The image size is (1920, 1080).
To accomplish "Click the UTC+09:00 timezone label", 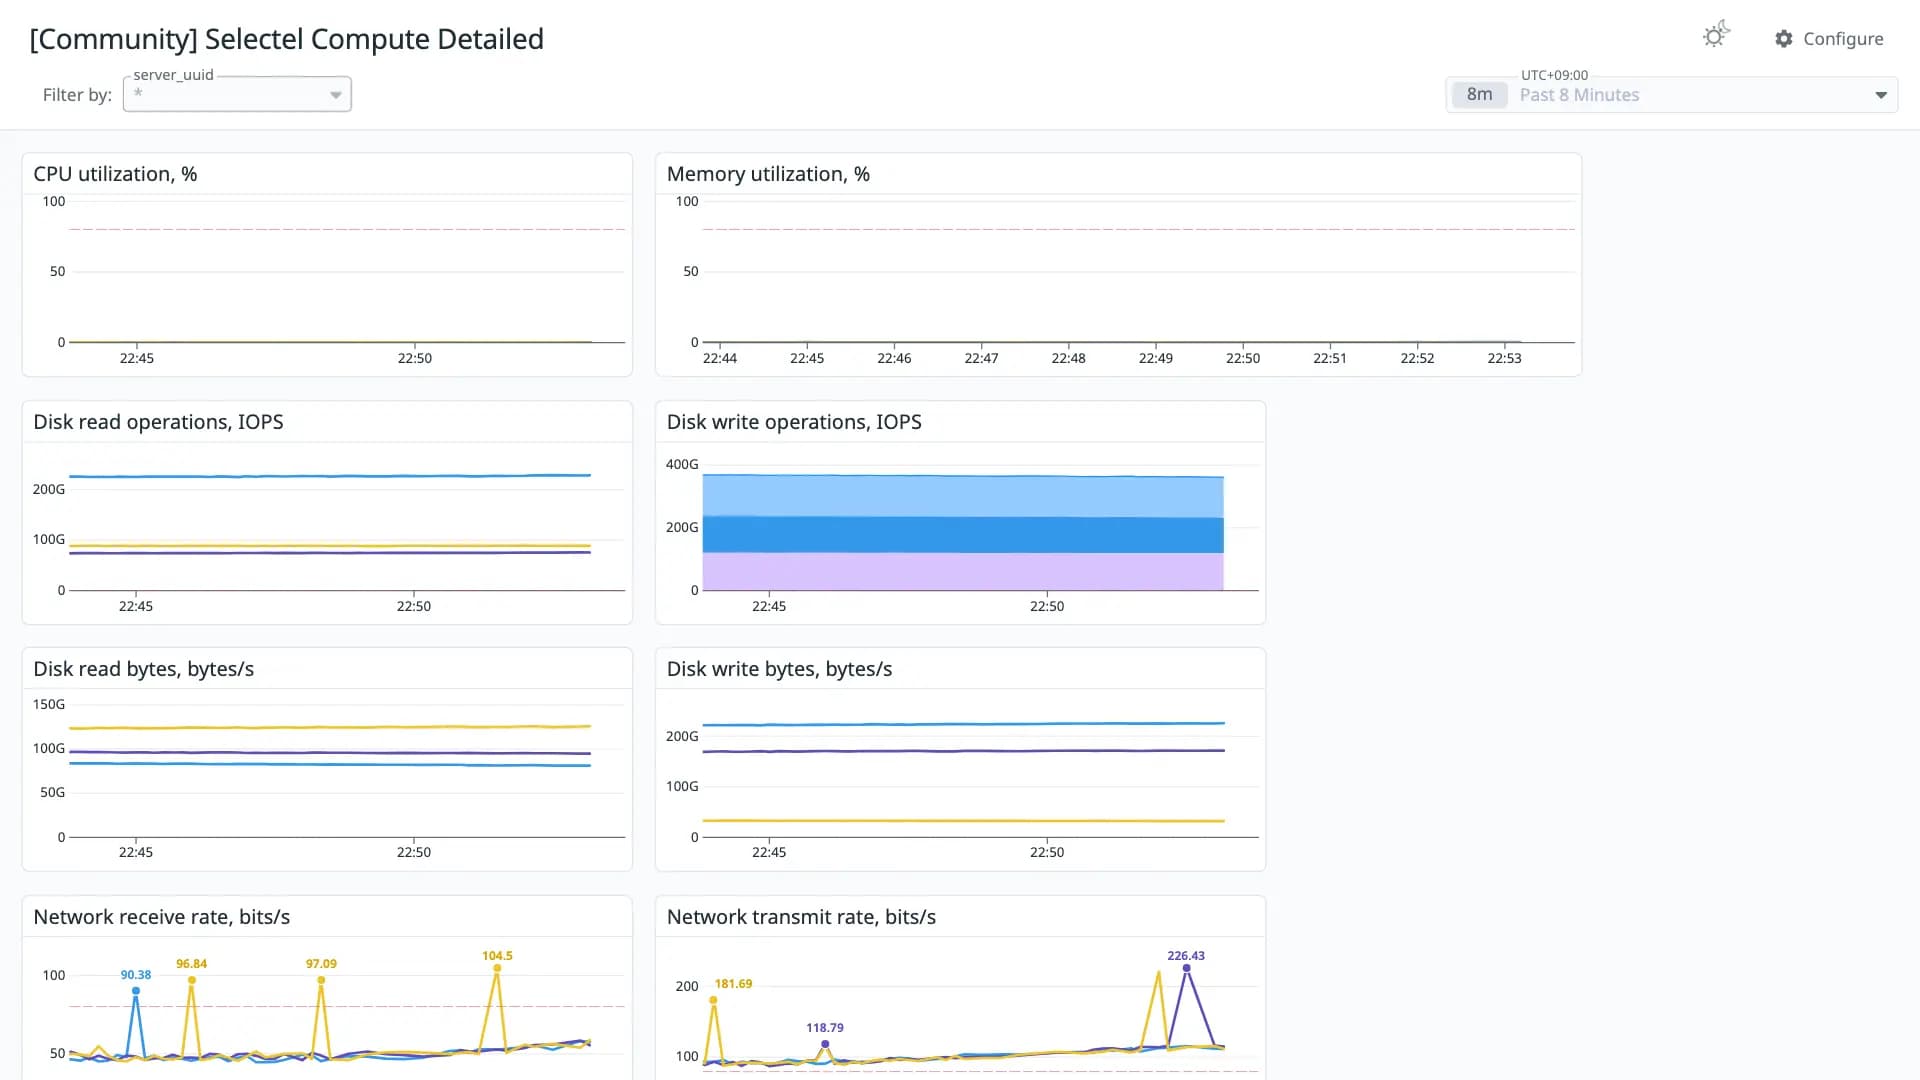I will (1554, 75).
